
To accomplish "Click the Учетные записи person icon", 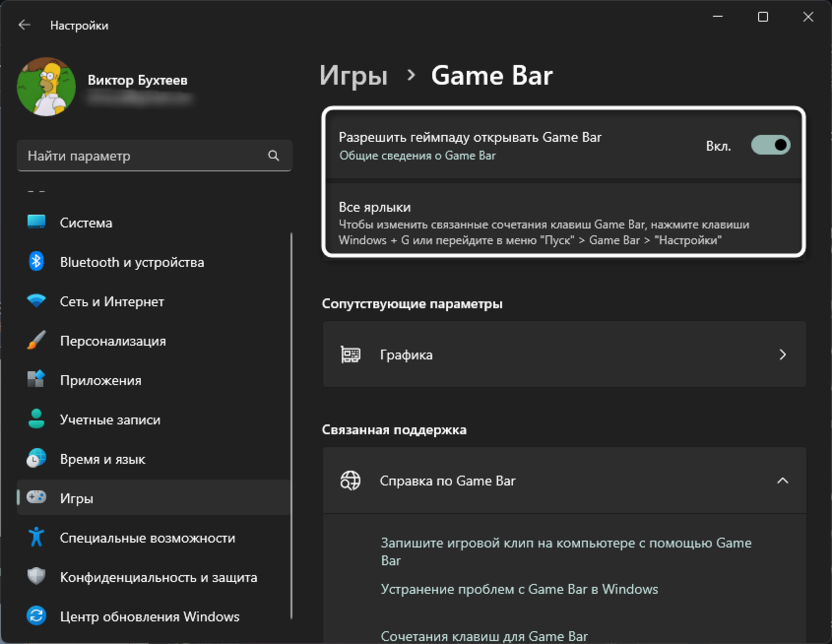I will point(37,420).
